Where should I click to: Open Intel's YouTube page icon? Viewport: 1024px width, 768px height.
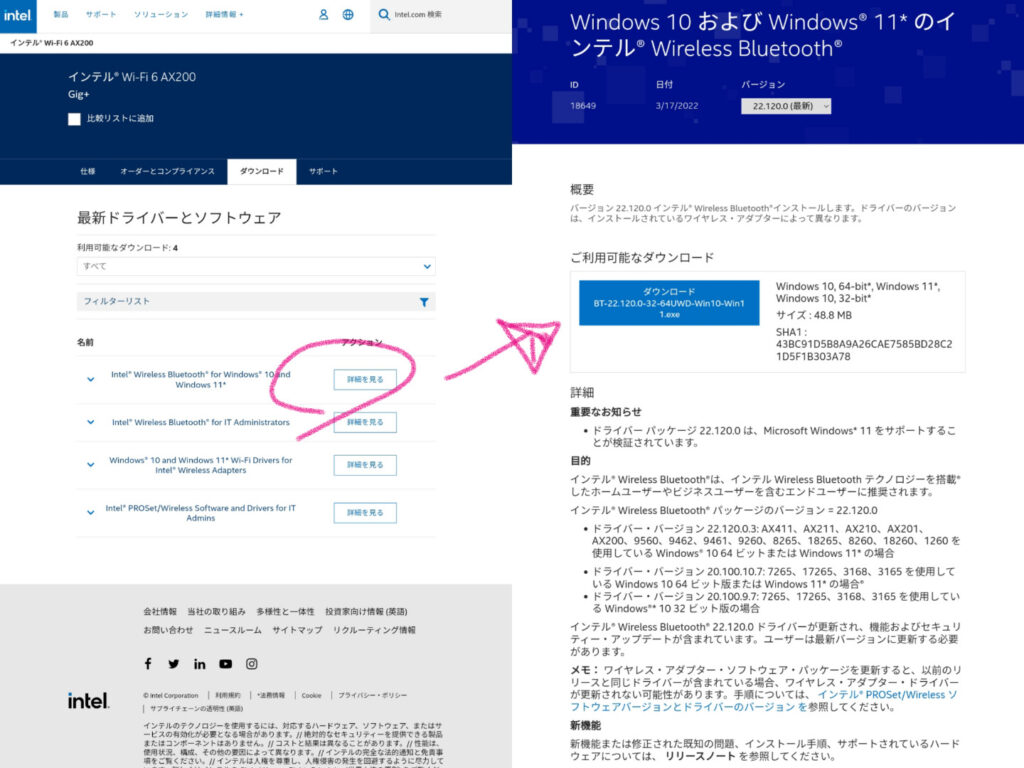tap(225, 664)
